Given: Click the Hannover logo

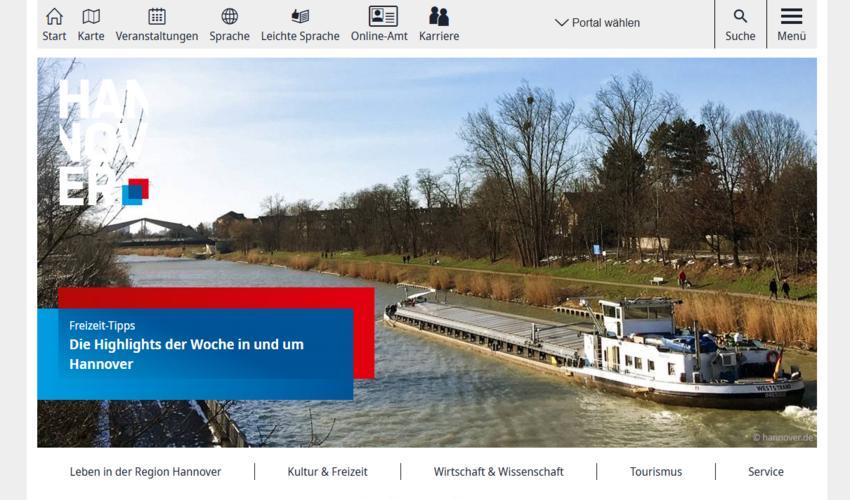Looking at the screenshot, I should tap(103, 142).
